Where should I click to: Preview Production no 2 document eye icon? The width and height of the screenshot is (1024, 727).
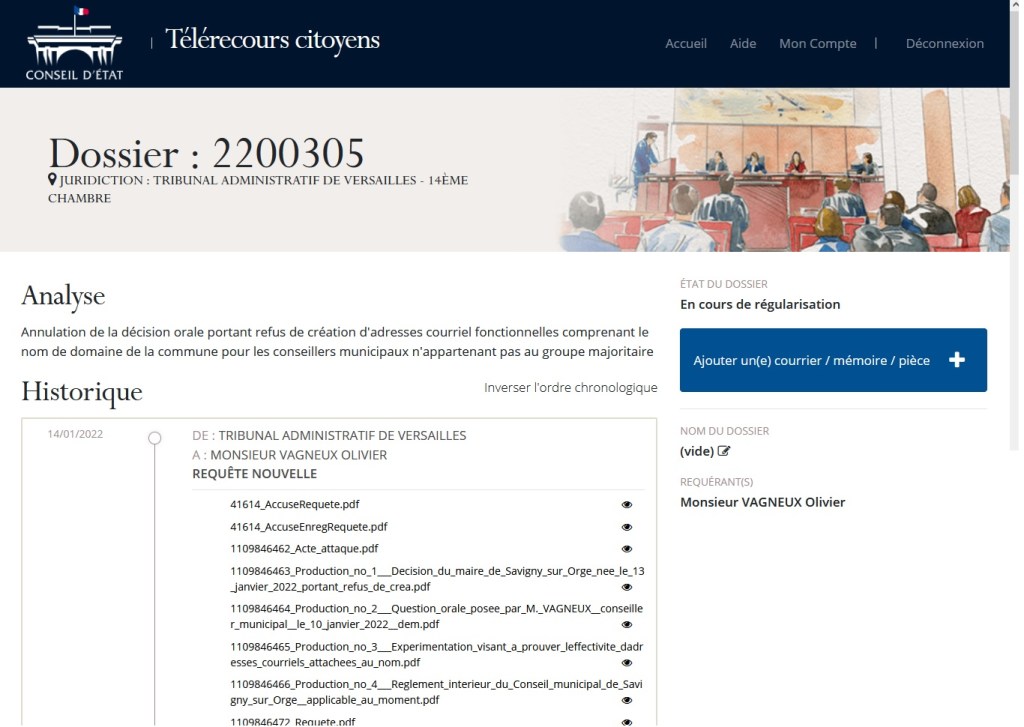627,625
